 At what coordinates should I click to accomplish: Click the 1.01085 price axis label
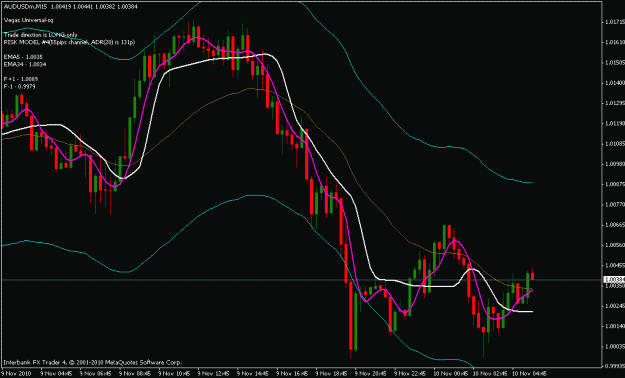point(614,144)
